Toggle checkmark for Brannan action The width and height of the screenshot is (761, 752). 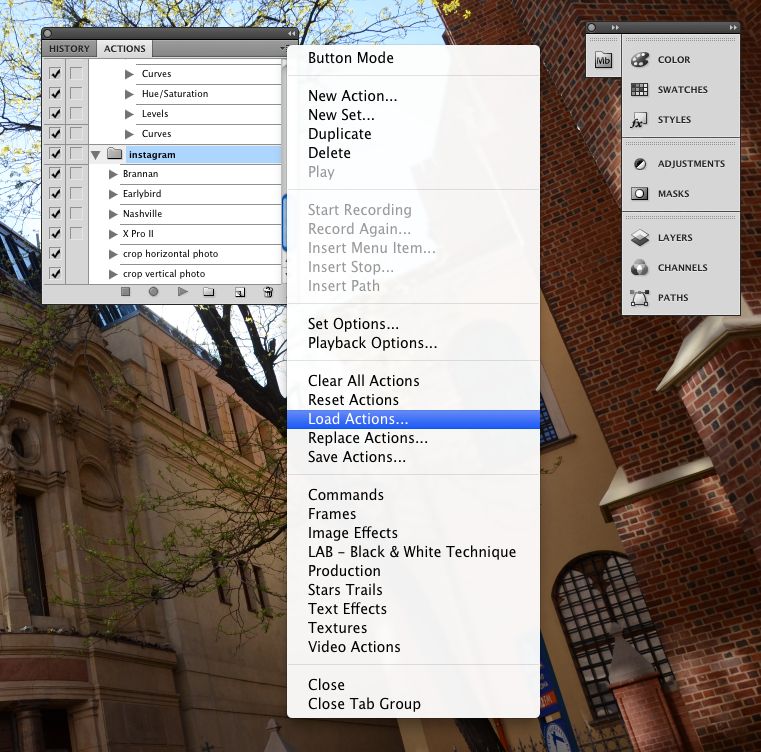click(55, 173)
